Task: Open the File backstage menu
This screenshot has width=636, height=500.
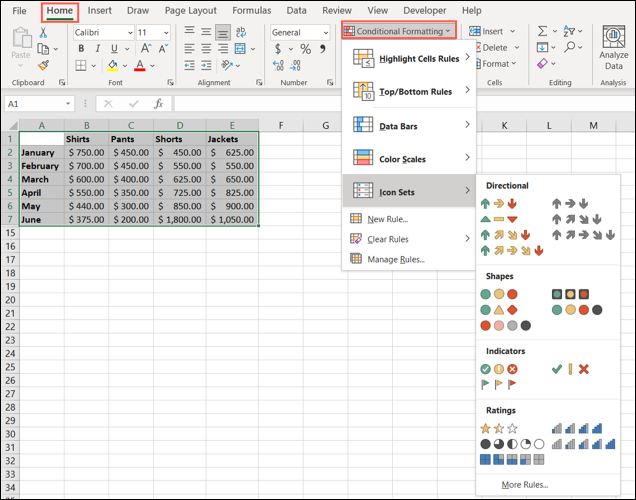Action: (19, 11)
